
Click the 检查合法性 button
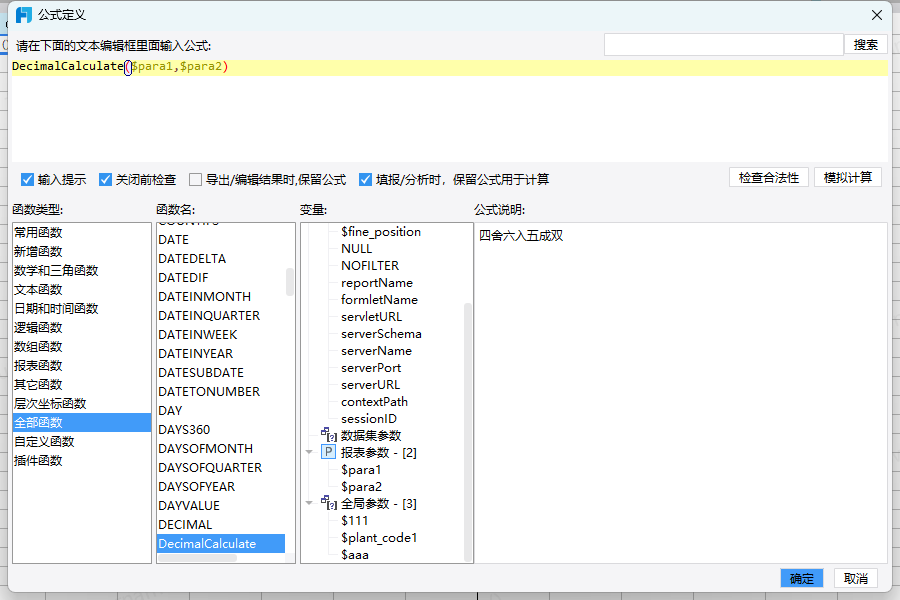click(x=769, y=178)
